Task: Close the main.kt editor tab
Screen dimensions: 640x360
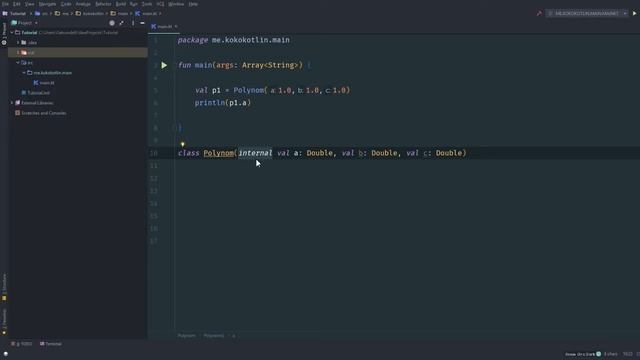Action: 176,27
